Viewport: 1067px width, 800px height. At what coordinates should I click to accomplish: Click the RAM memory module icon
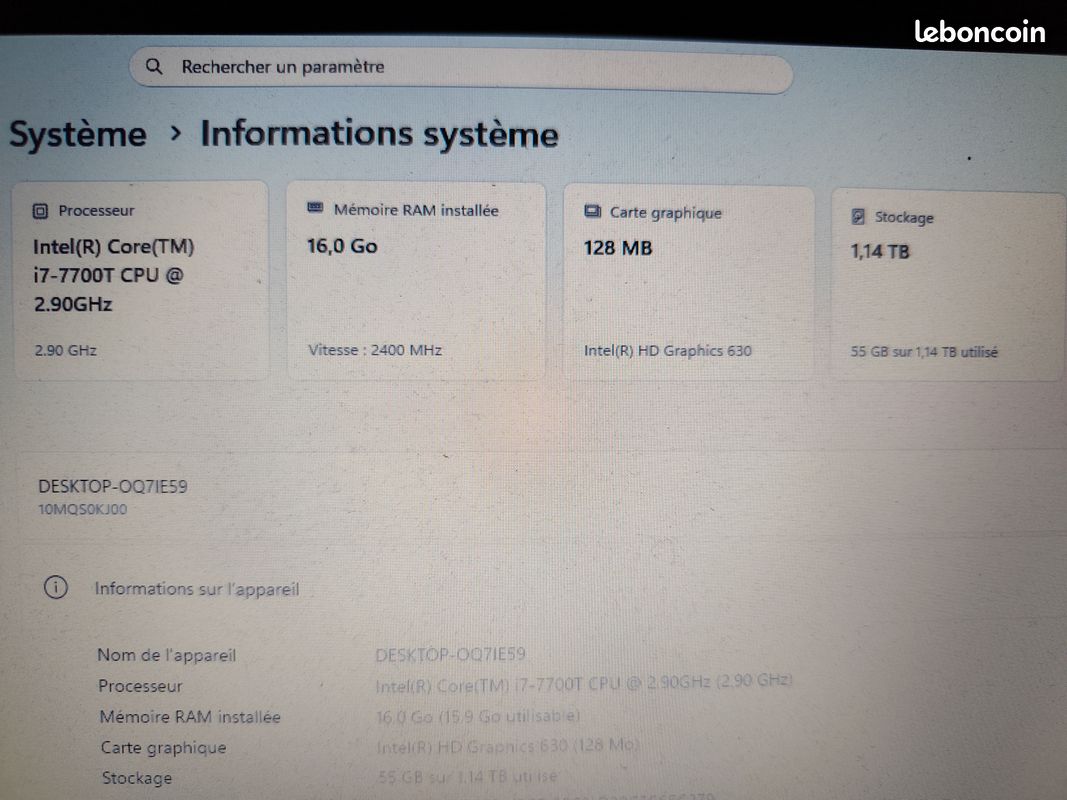315,207
